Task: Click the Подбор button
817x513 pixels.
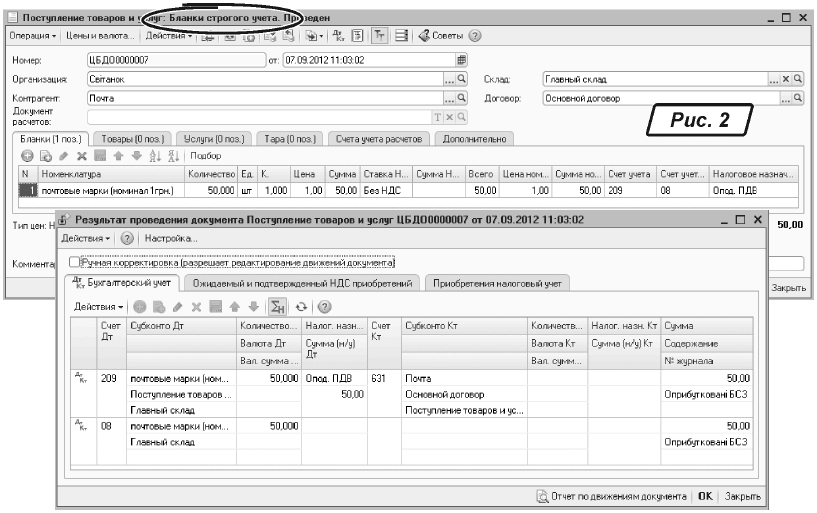Action: (205, 156)
